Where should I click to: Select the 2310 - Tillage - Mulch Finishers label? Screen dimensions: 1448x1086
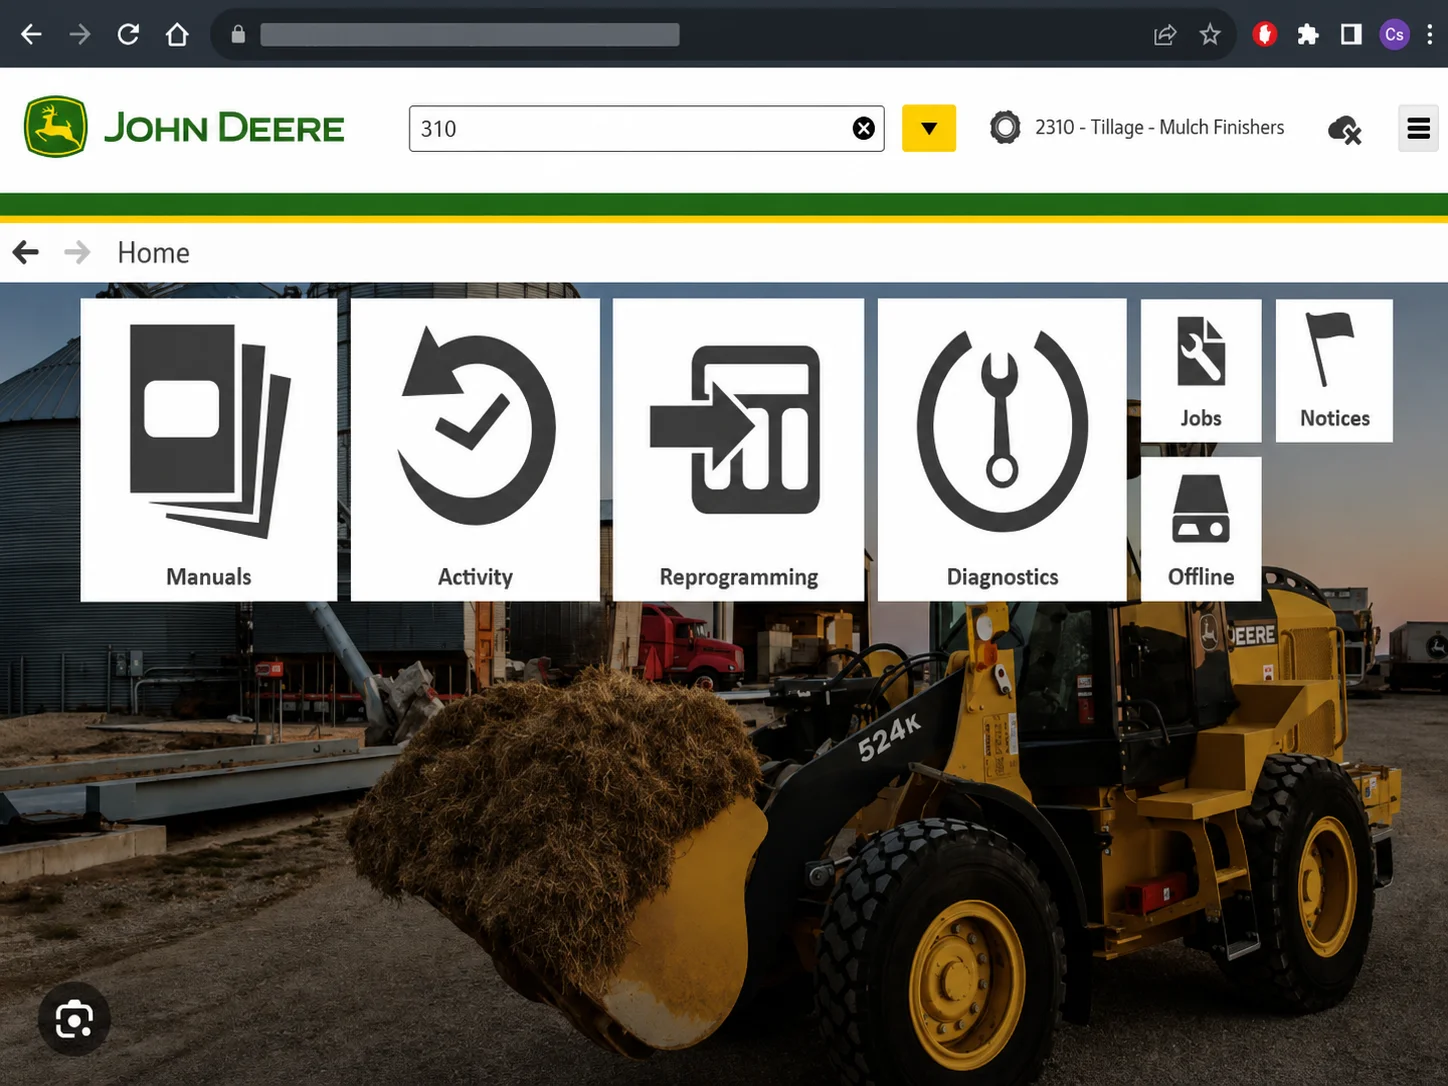[x=1160, y=127]
